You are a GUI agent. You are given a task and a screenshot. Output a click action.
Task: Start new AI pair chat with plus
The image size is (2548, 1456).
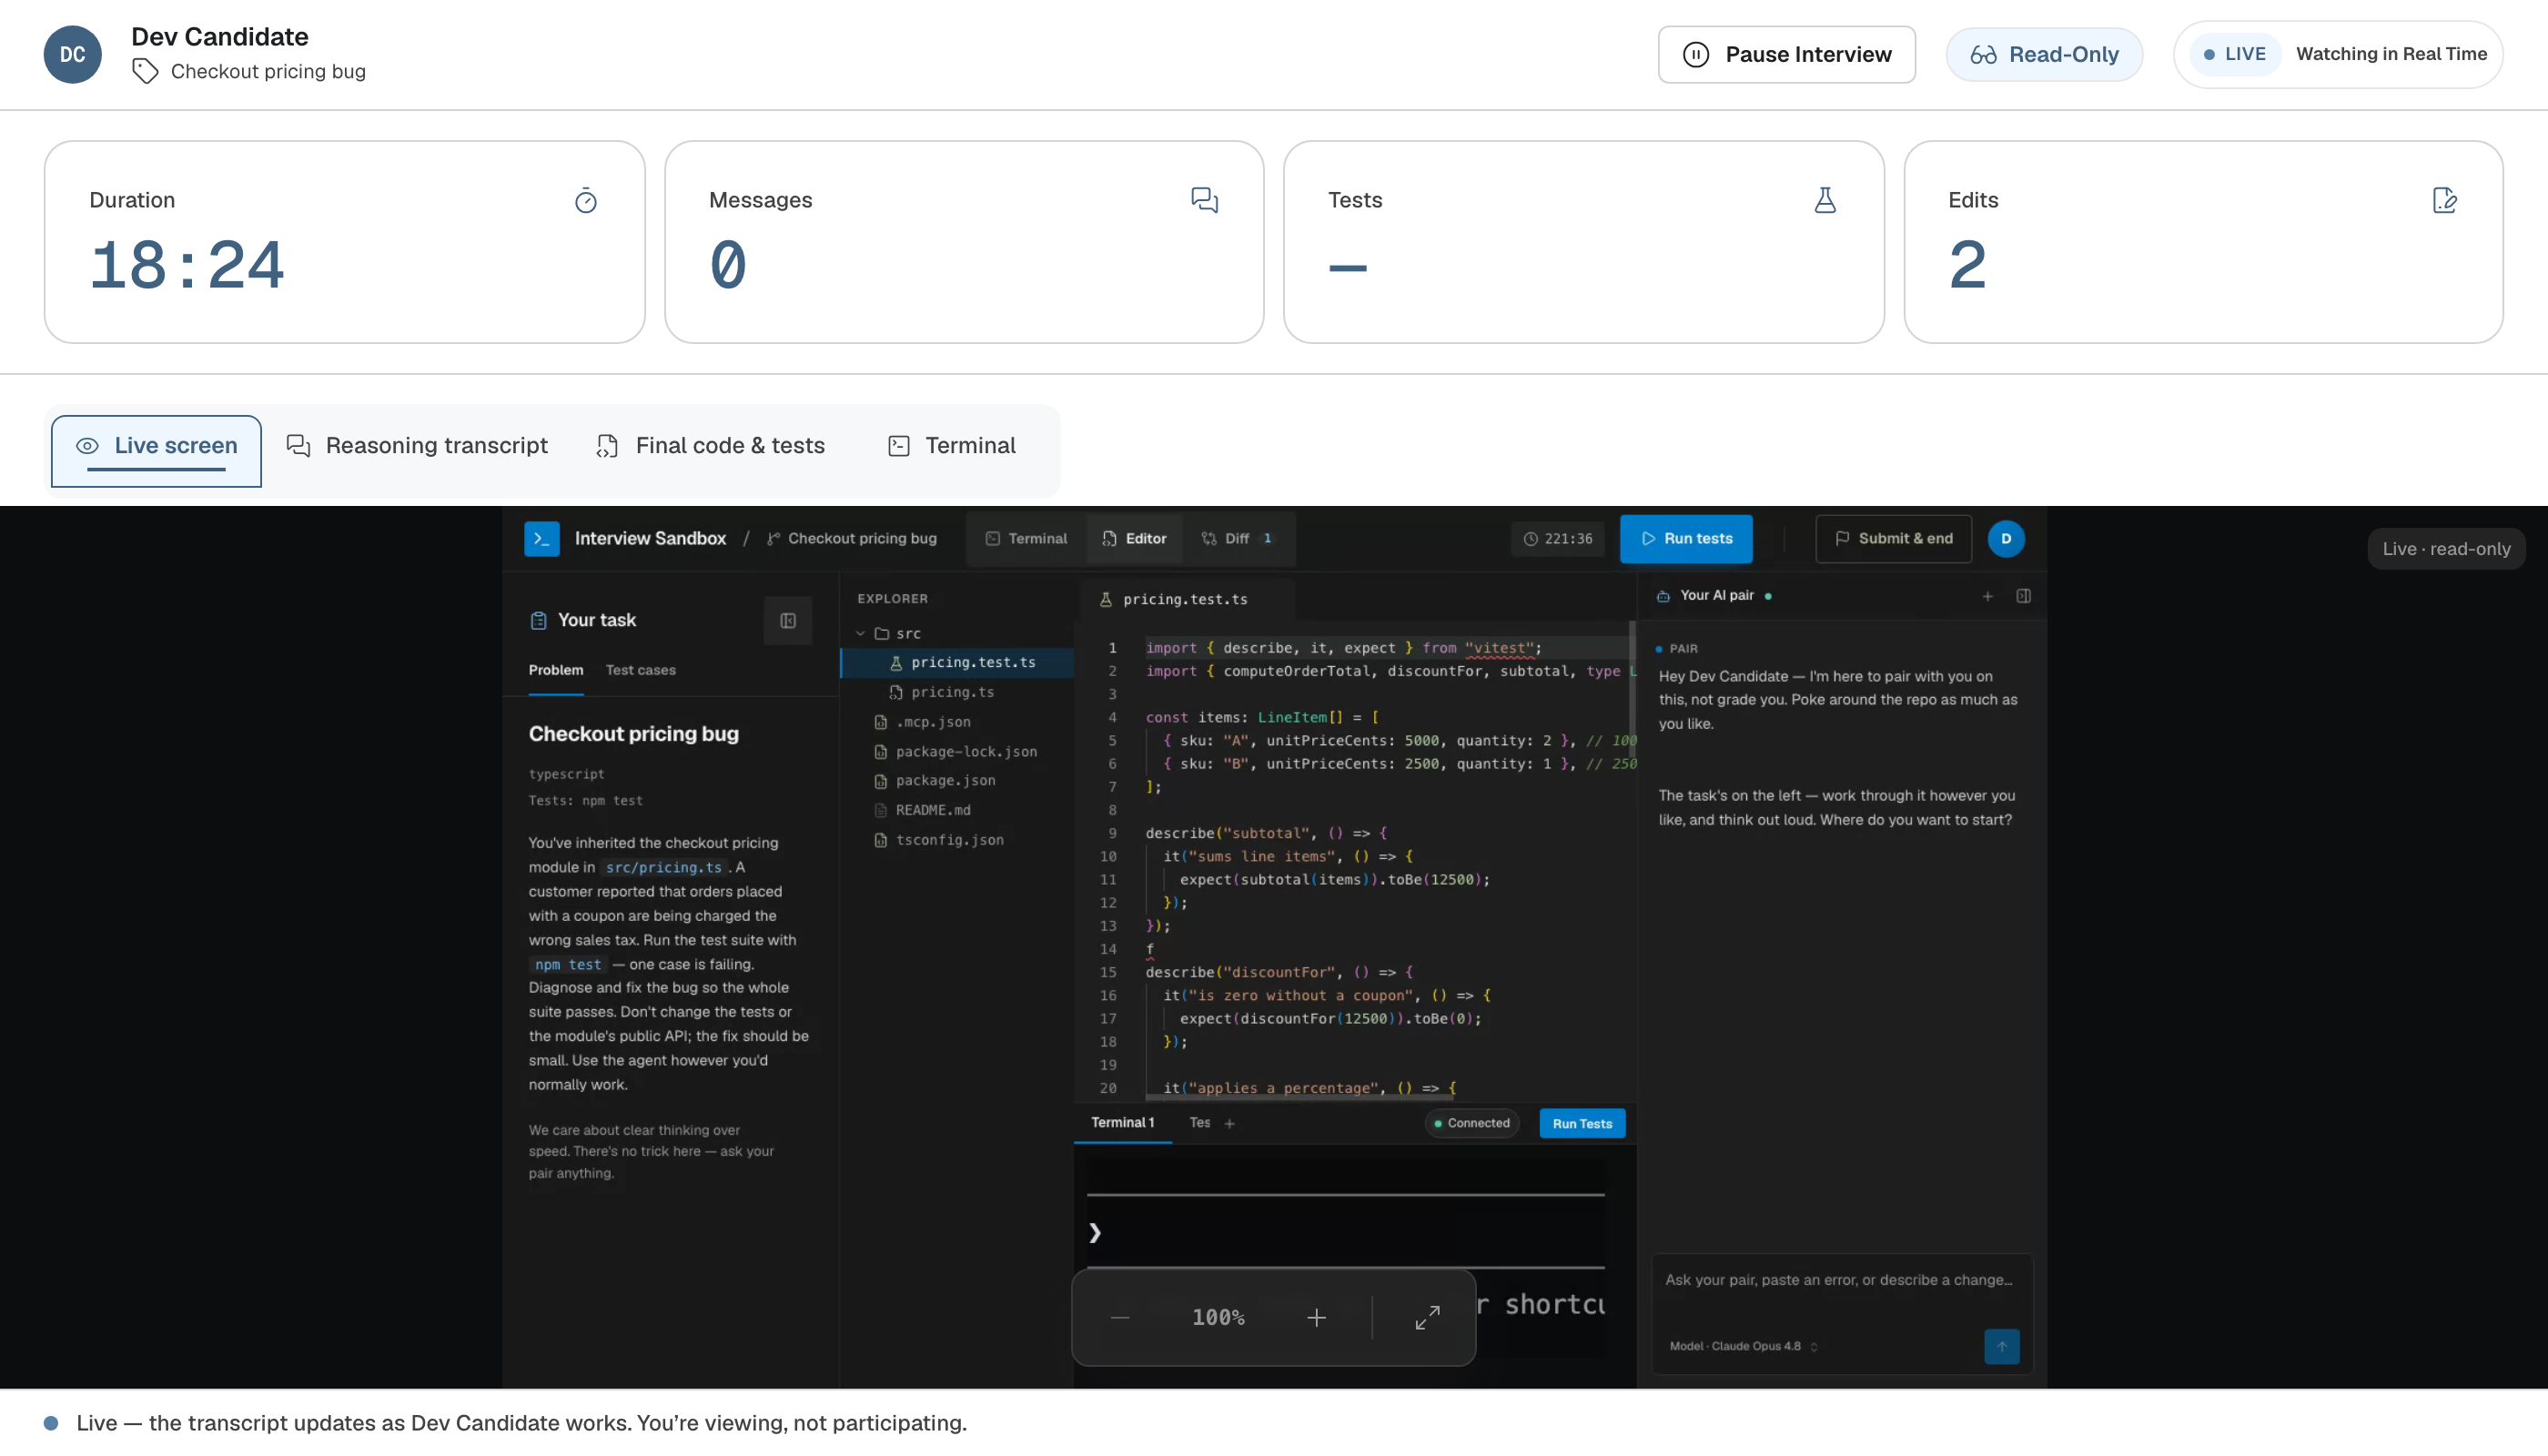tap(1988, 596)
